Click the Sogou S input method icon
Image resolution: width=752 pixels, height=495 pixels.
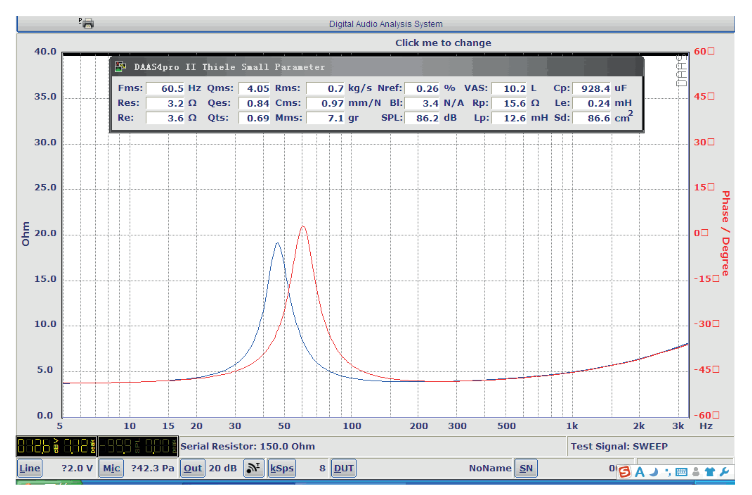coord(624,472)
